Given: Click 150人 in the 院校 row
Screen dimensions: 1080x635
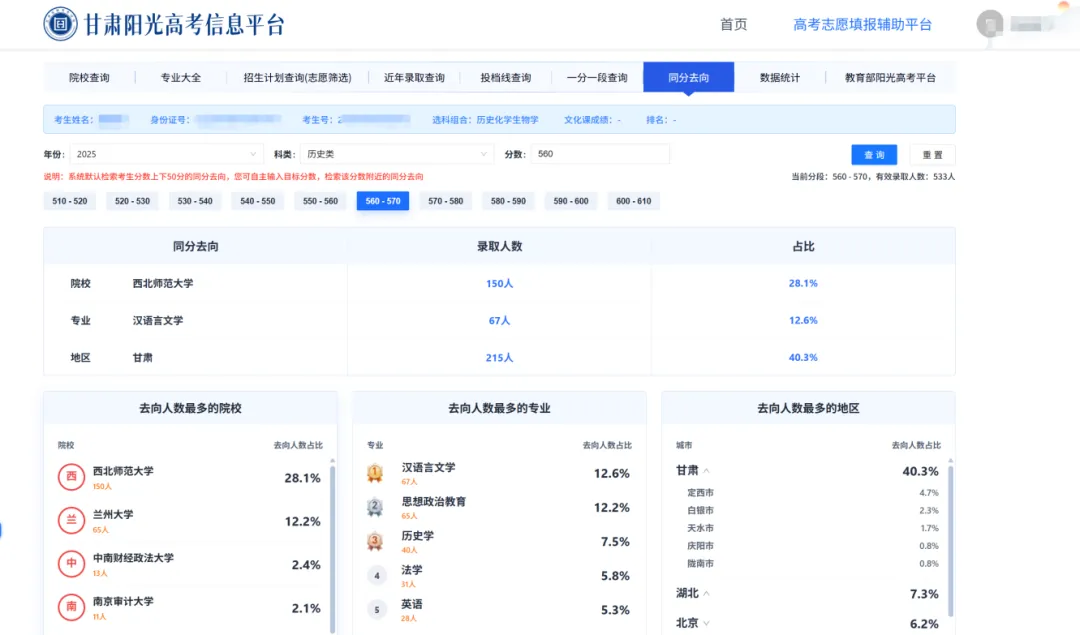Looking at the screenshot, I should 499,283.
